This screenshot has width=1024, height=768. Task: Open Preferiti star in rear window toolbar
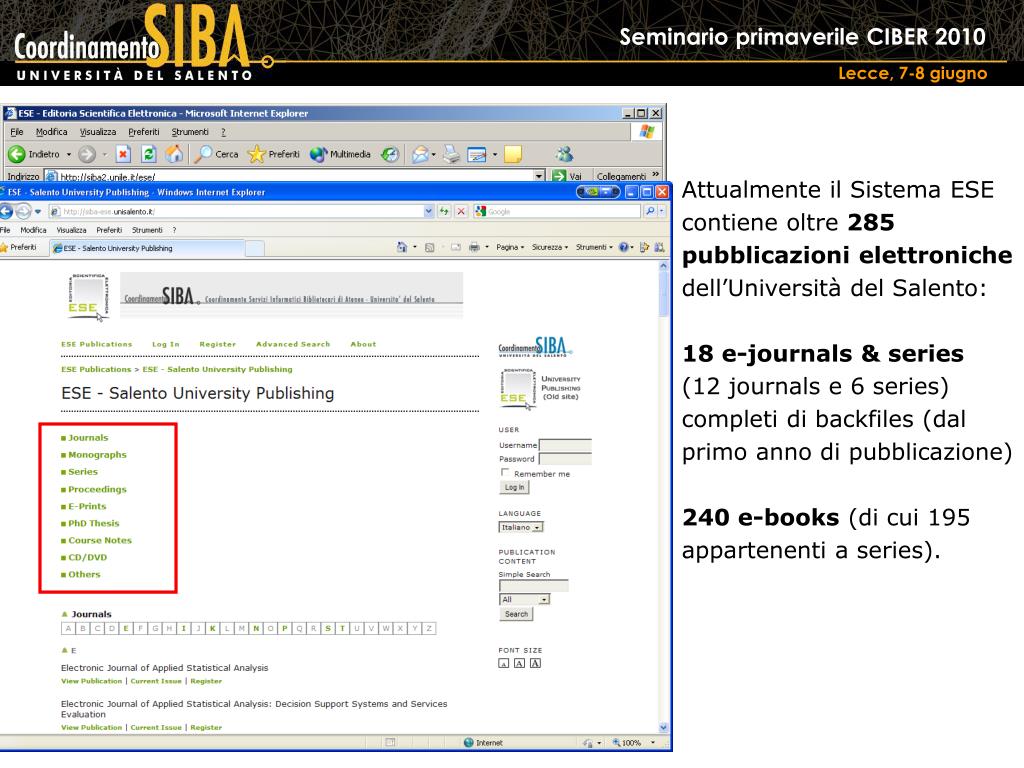tap(274, 154)
